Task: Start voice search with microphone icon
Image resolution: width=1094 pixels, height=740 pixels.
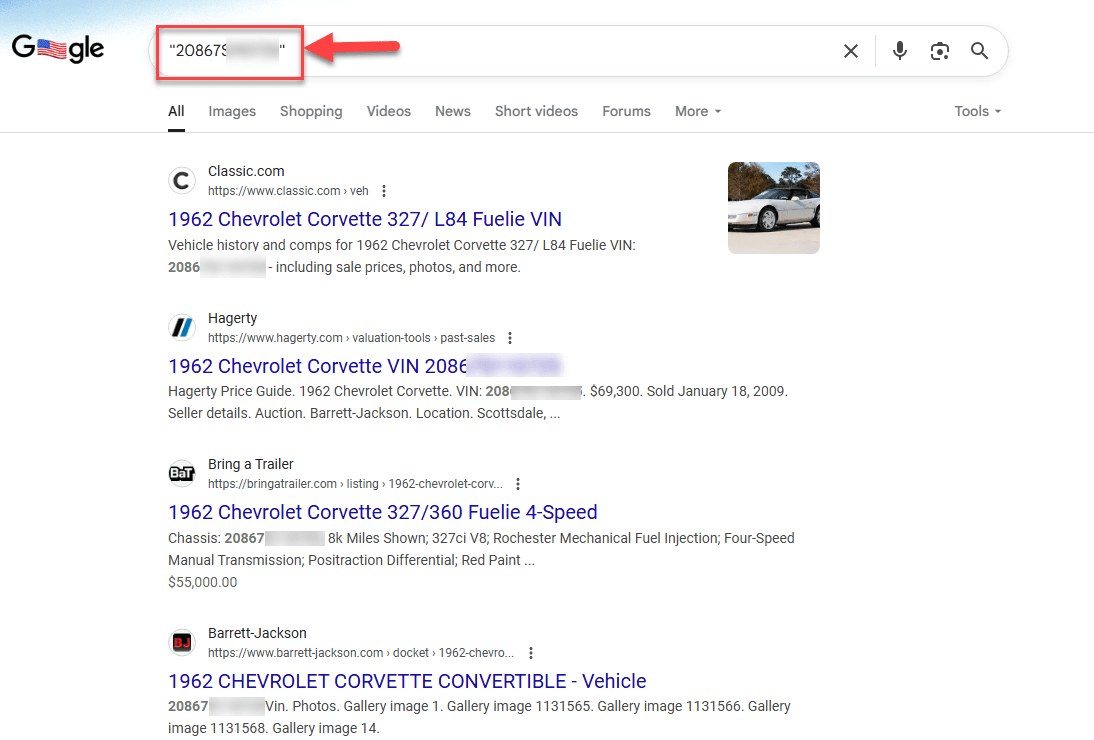Action: point(899,51)
